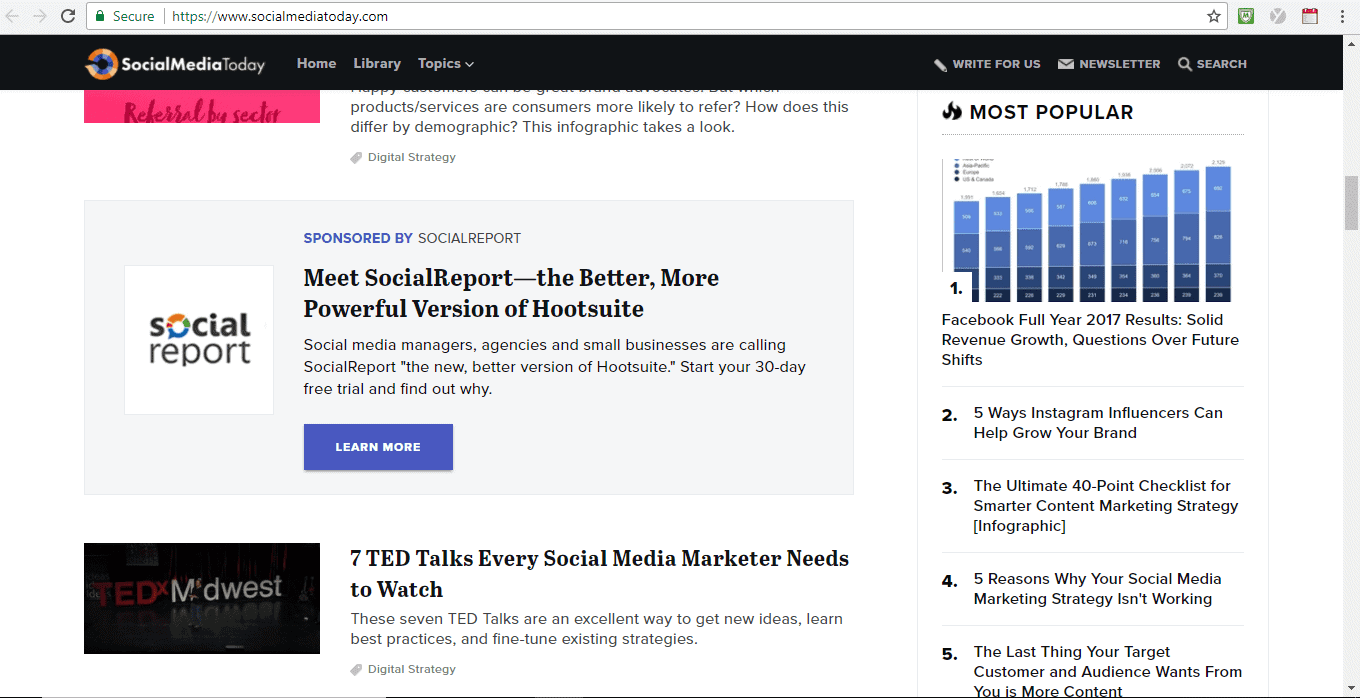Click the Social Report logo image
Image resolution: width=1360 pixels, height=698 pixels.
(x=199, y=340)
